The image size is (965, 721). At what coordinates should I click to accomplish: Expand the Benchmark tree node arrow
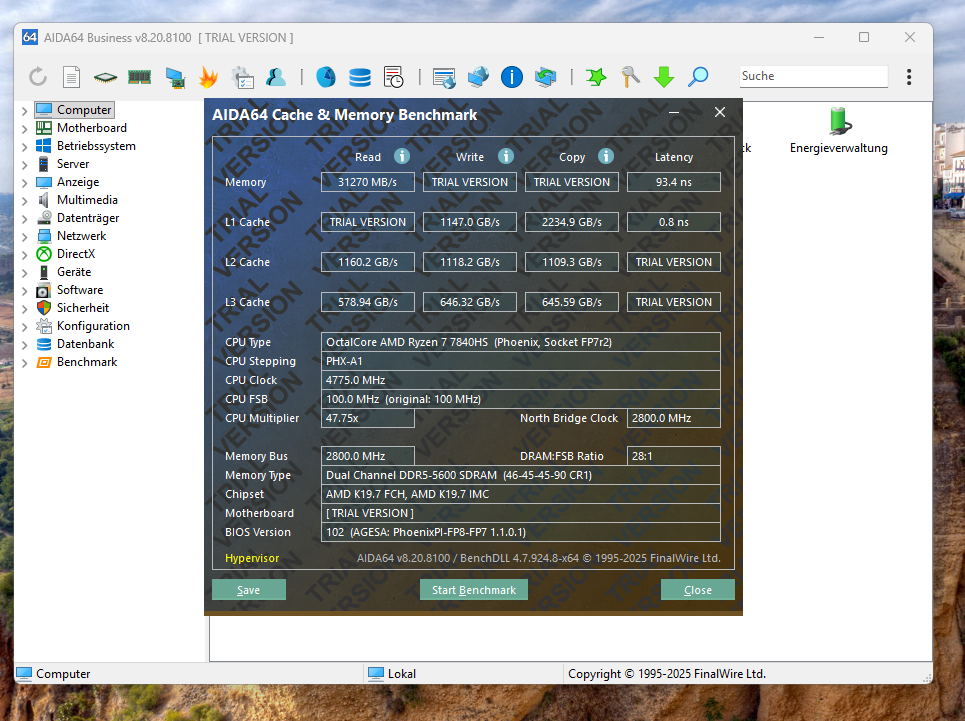[x=24, y=363]
